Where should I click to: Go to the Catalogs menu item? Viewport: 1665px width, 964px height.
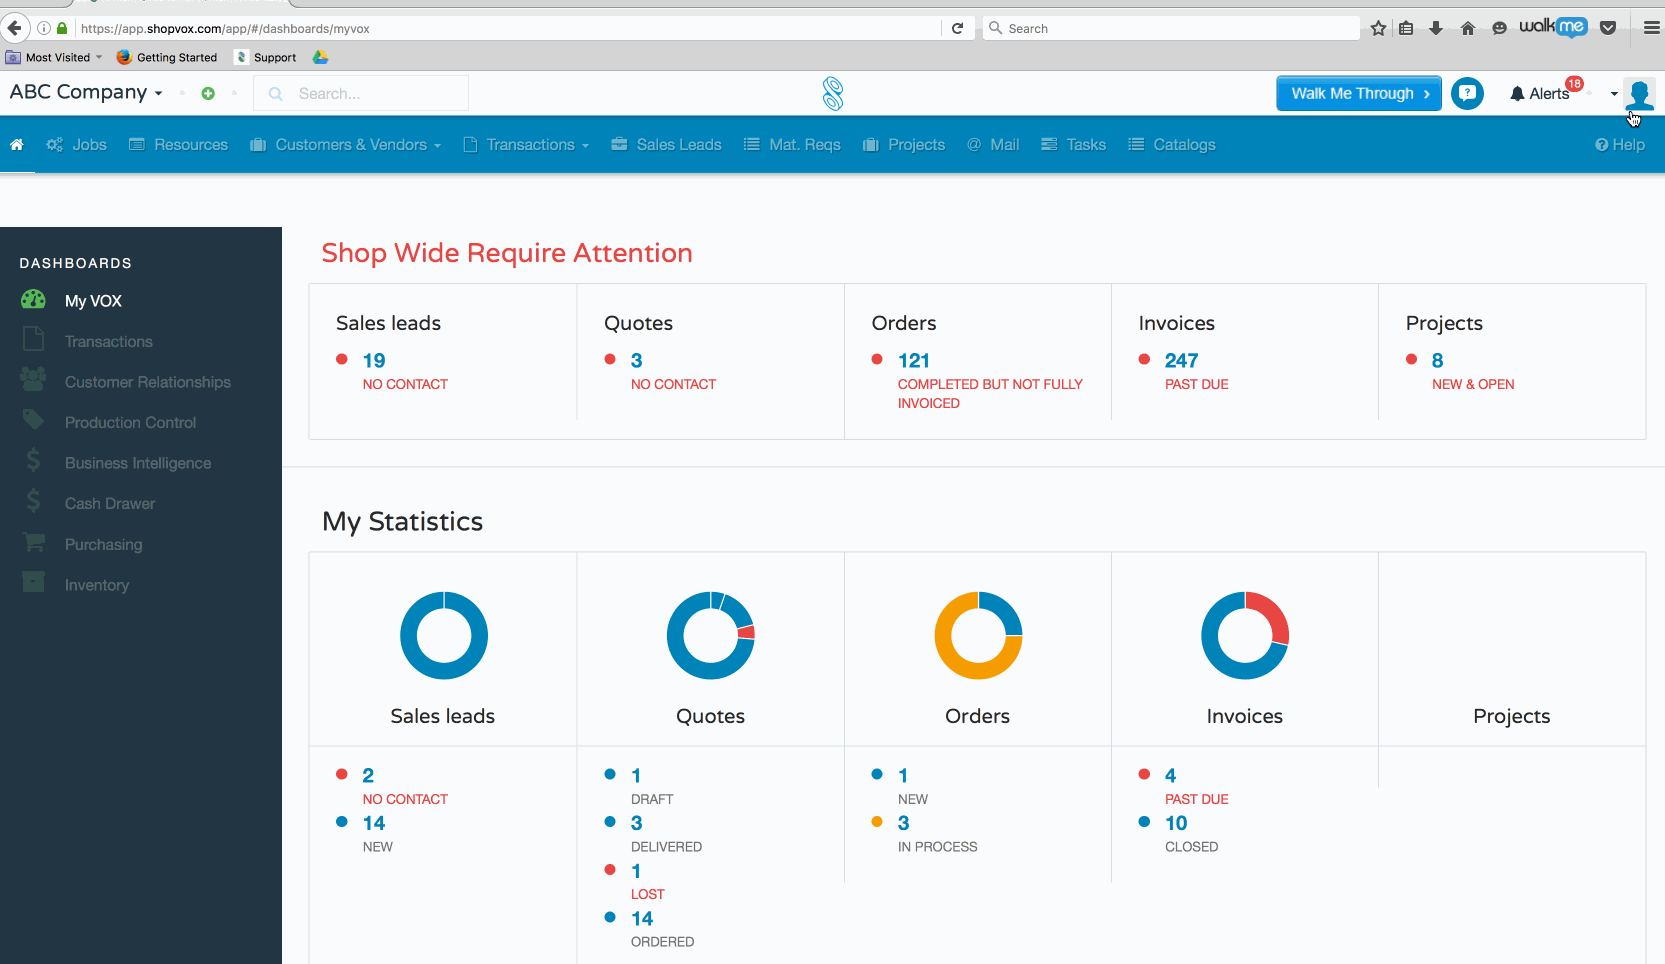point(1172,145)
